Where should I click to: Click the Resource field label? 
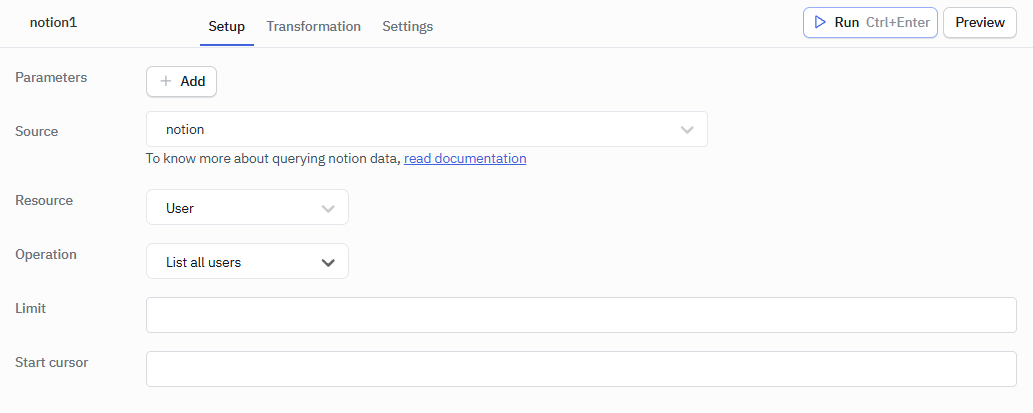click(x=44, y=200)
